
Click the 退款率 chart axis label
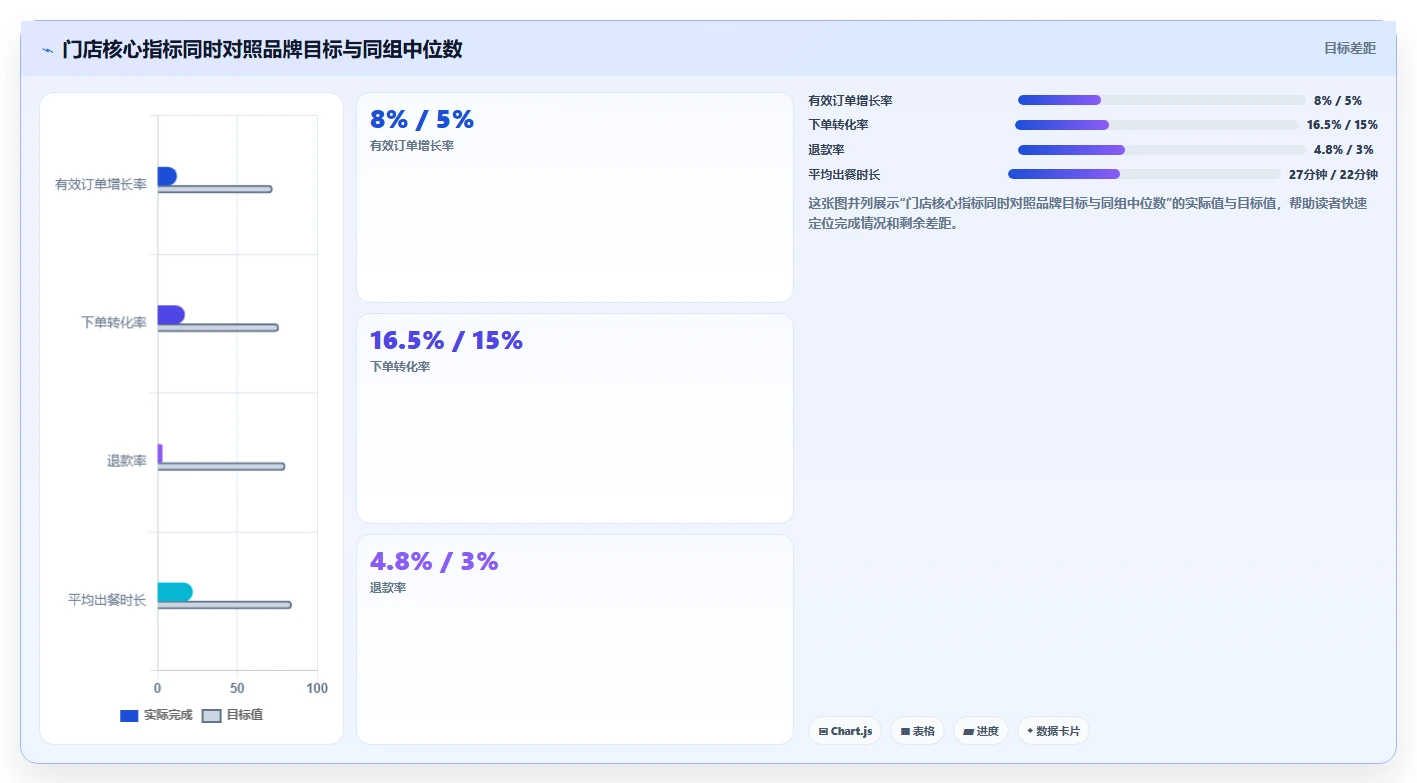click(x=127, y=461)
